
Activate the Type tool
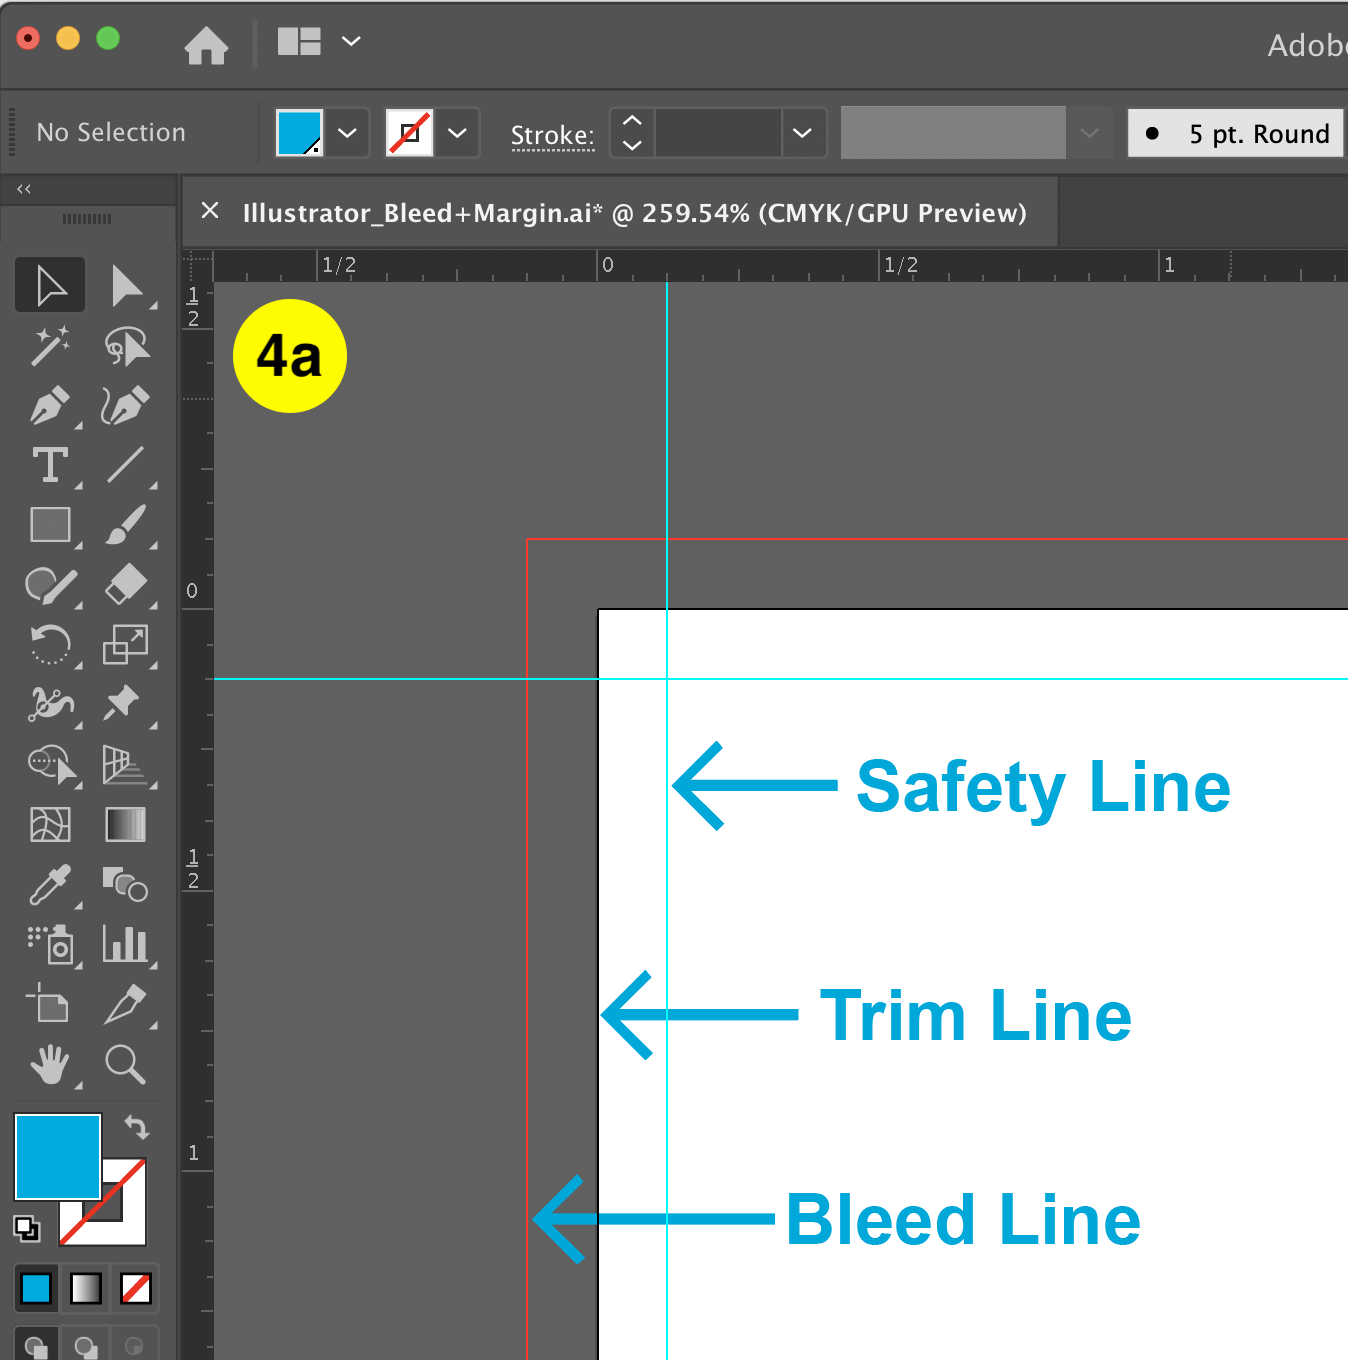(49, 465)
